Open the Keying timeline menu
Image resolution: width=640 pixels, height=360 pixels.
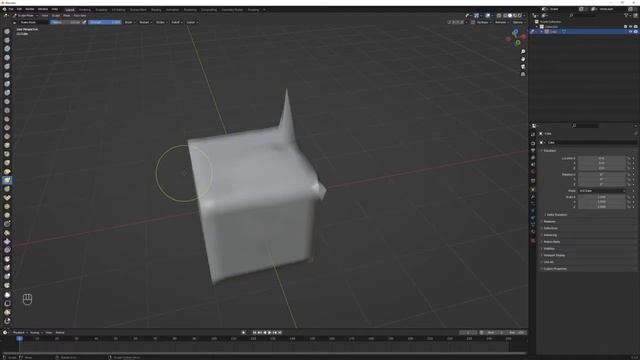click(35, 332)
